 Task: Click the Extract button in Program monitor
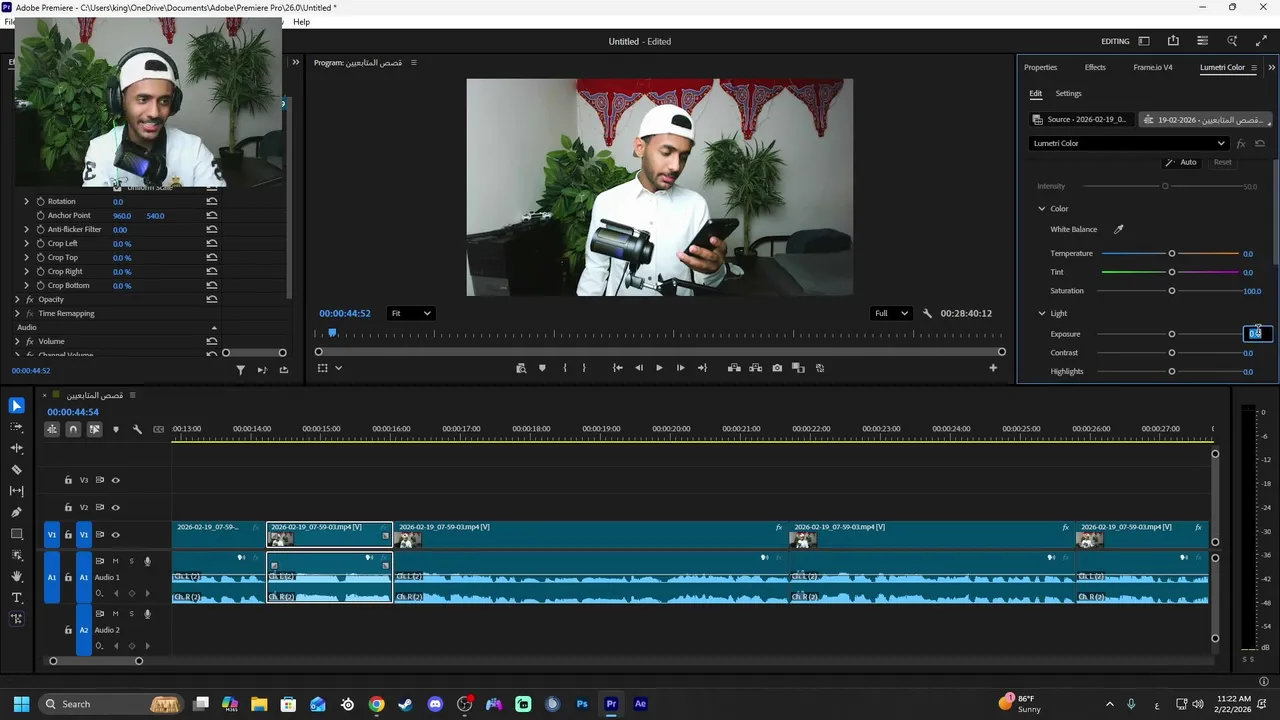(756, 368)
